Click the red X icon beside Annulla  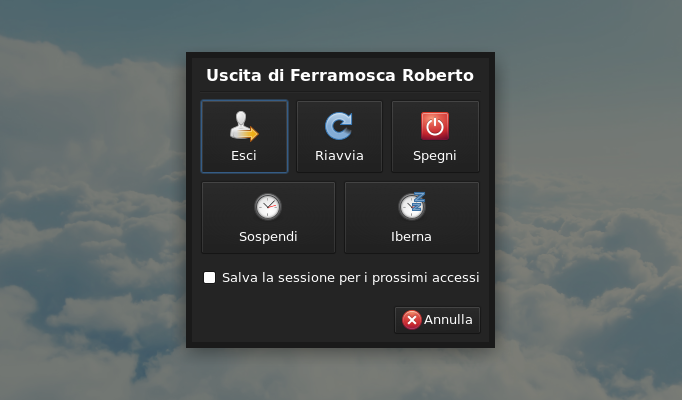[x=412, y=320]
